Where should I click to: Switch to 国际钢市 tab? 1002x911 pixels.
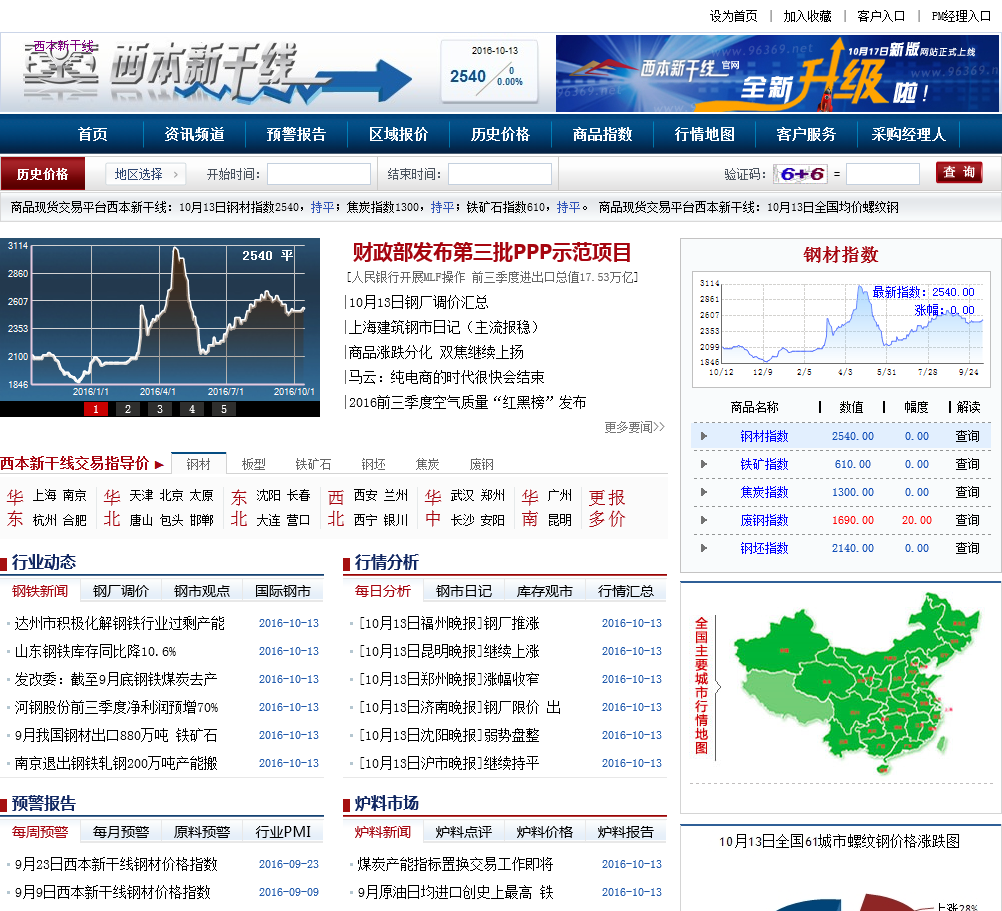coord(282,591)
